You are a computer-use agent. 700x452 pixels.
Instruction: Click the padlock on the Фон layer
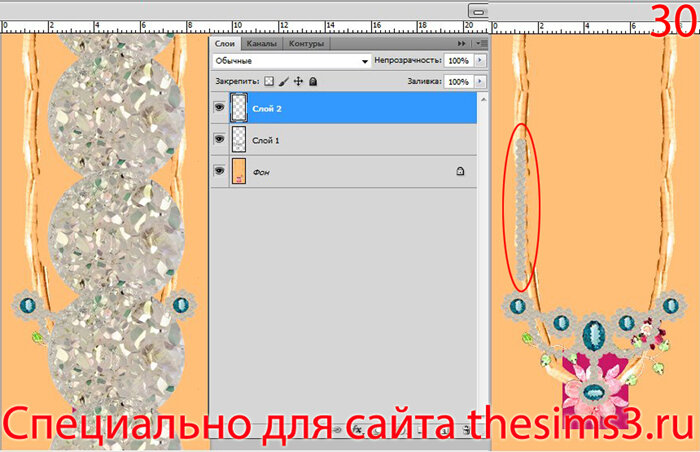(459, 172)
